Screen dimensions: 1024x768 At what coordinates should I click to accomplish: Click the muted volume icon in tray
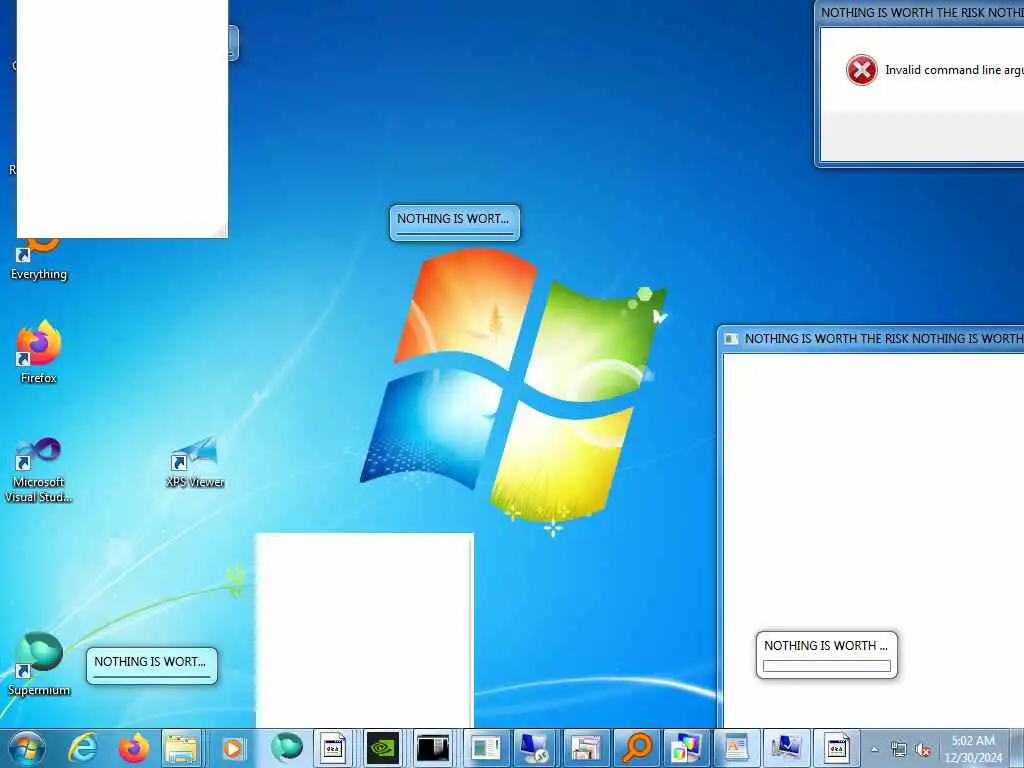[923, 750]
